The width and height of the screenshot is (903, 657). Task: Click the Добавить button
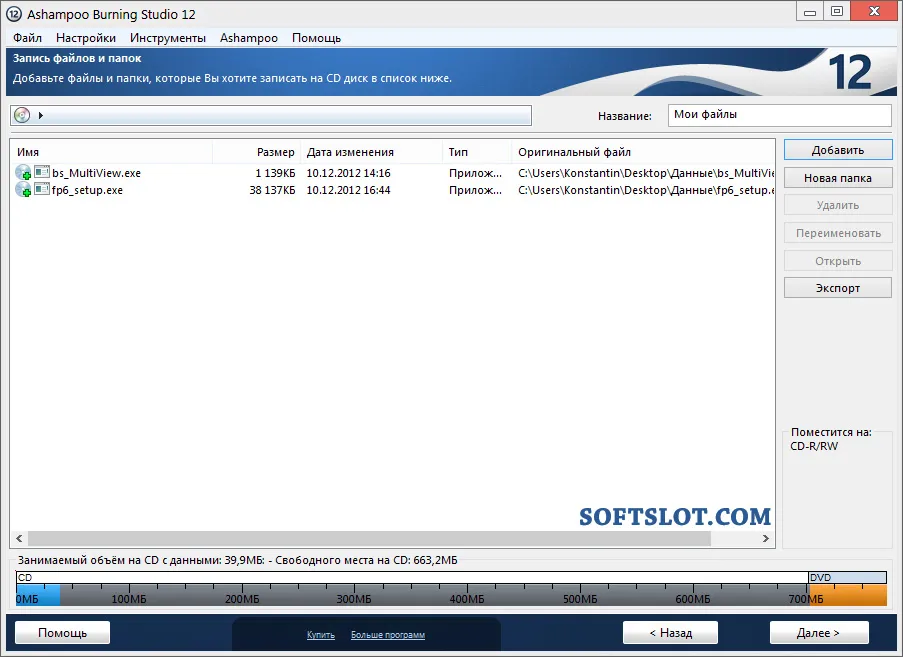[x=838, y=150]
